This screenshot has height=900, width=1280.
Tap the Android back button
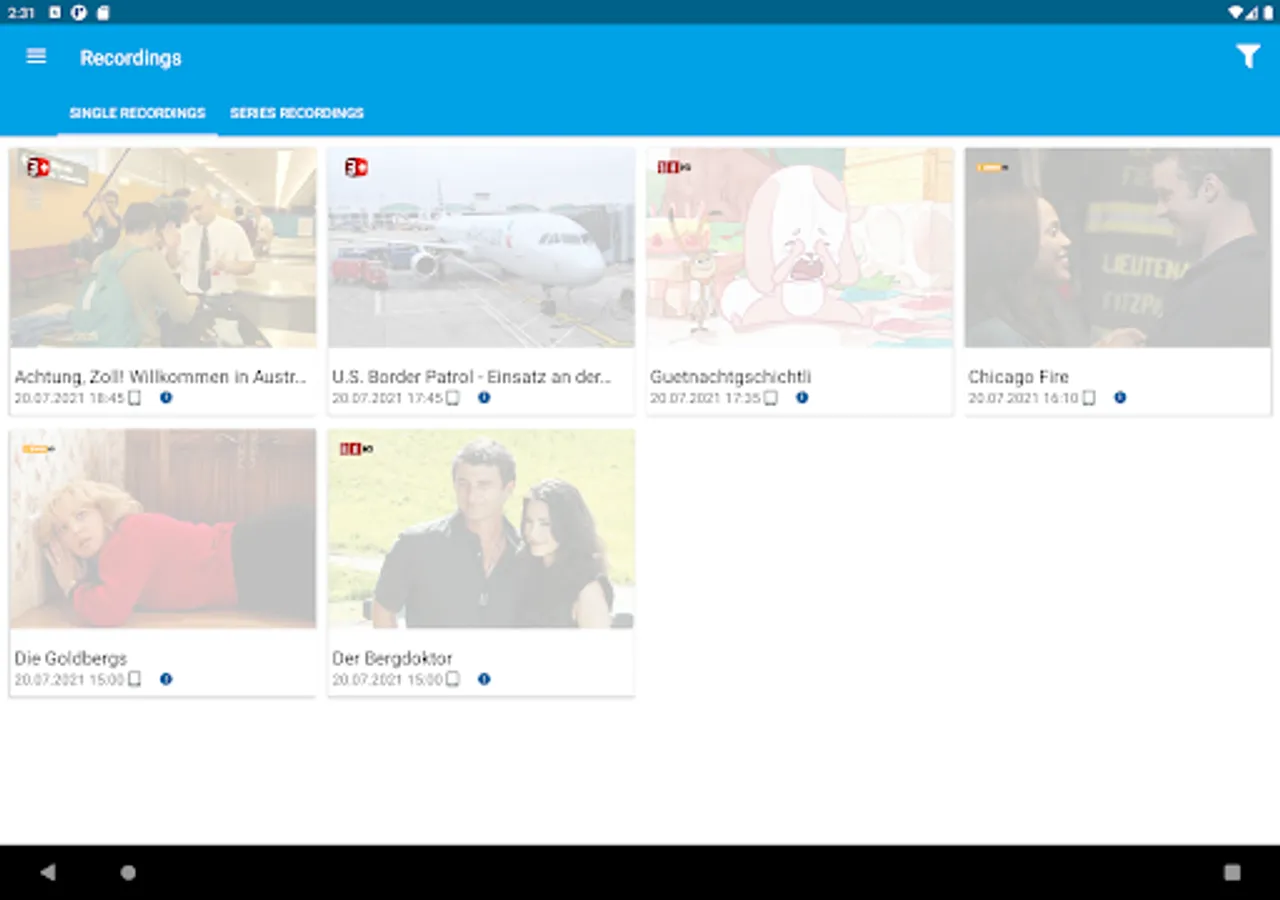click(x=48, y=872)
